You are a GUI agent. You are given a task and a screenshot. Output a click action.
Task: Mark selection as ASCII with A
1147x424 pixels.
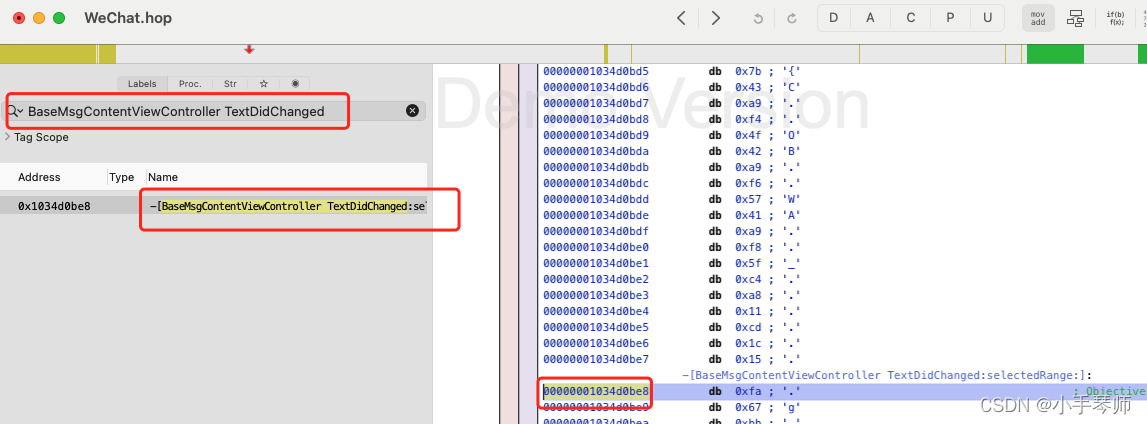[870, 18]
